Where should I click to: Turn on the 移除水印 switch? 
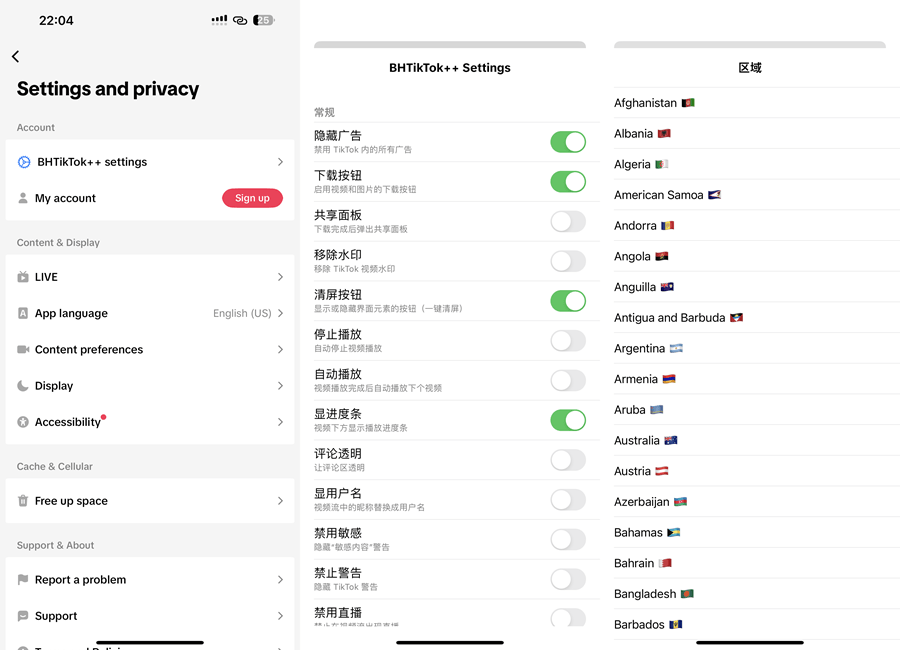[x=568, y=261]
